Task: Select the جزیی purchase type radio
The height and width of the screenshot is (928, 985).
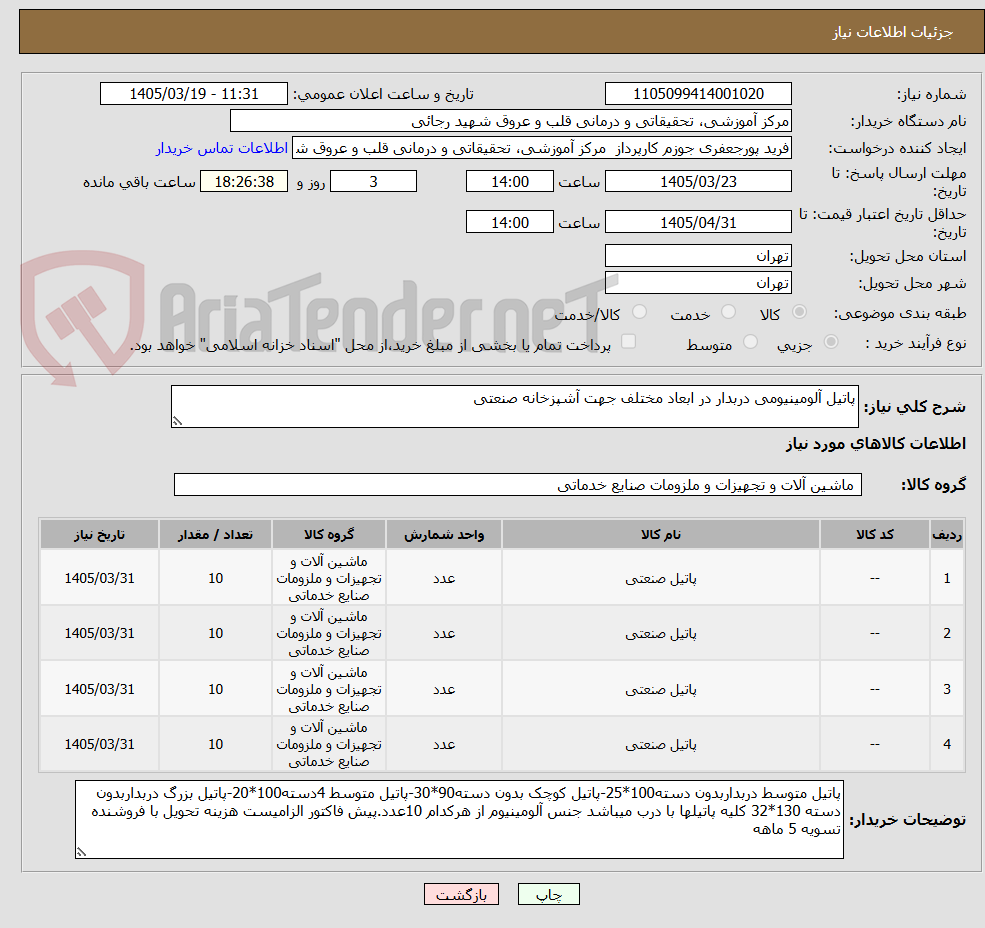Action: point(830,342)
